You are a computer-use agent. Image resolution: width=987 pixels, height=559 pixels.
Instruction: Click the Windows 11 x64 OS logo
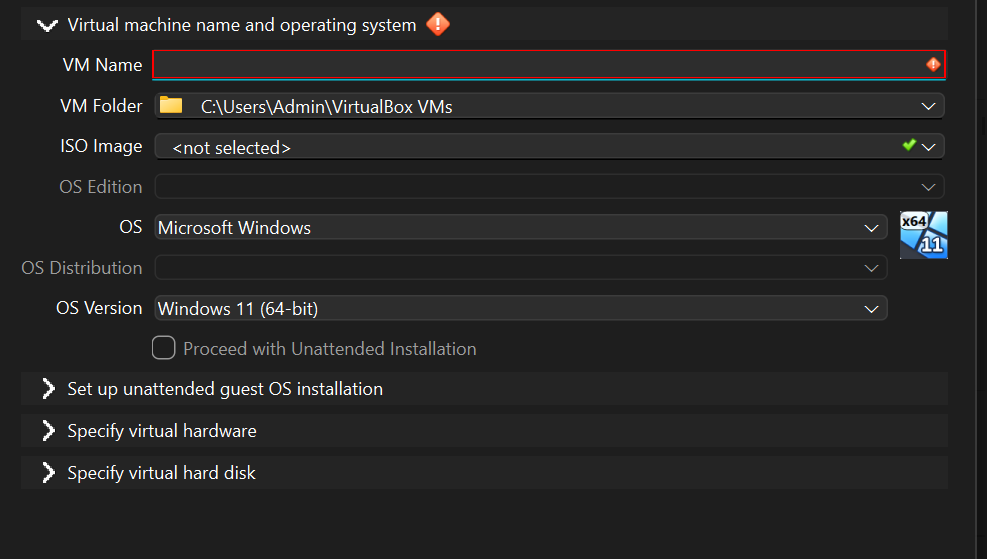tap(923, 235)
